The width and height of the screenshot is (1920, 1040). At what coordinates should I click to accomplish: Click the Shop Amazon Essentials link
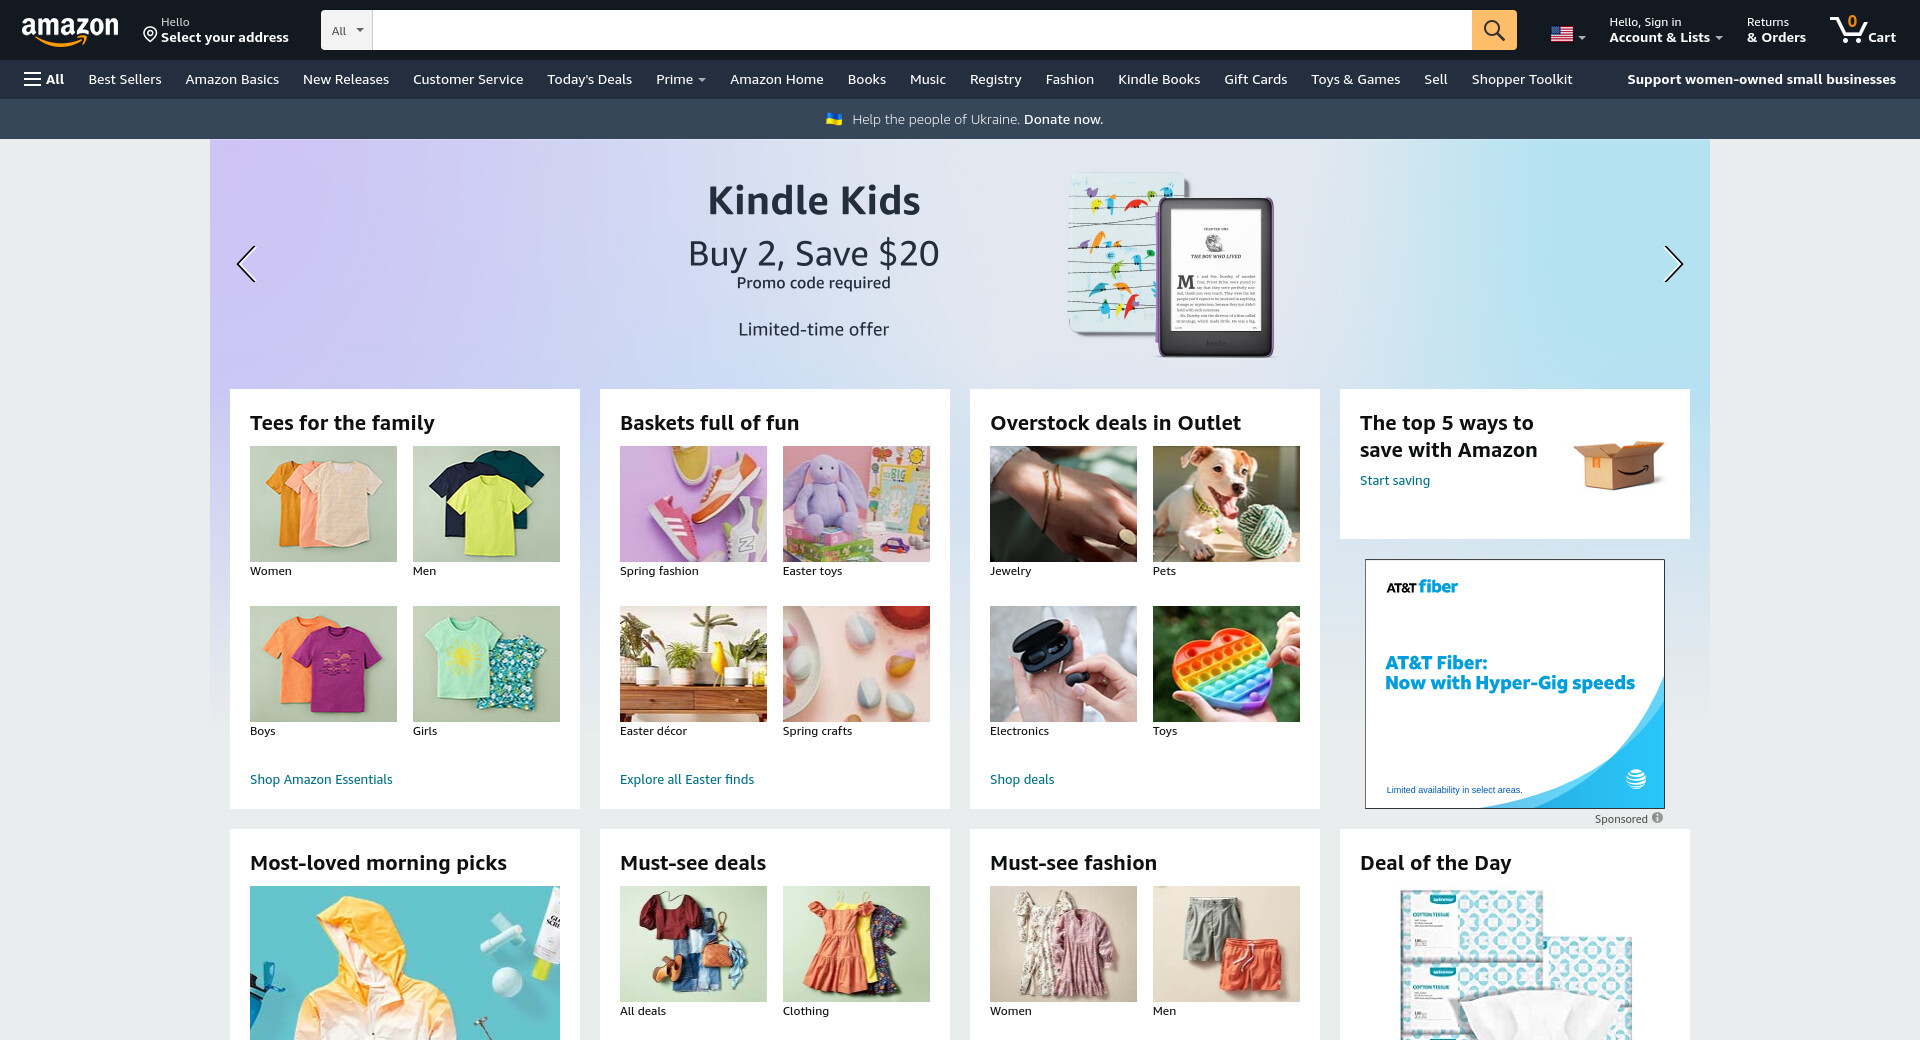click(x=321, y=779)
